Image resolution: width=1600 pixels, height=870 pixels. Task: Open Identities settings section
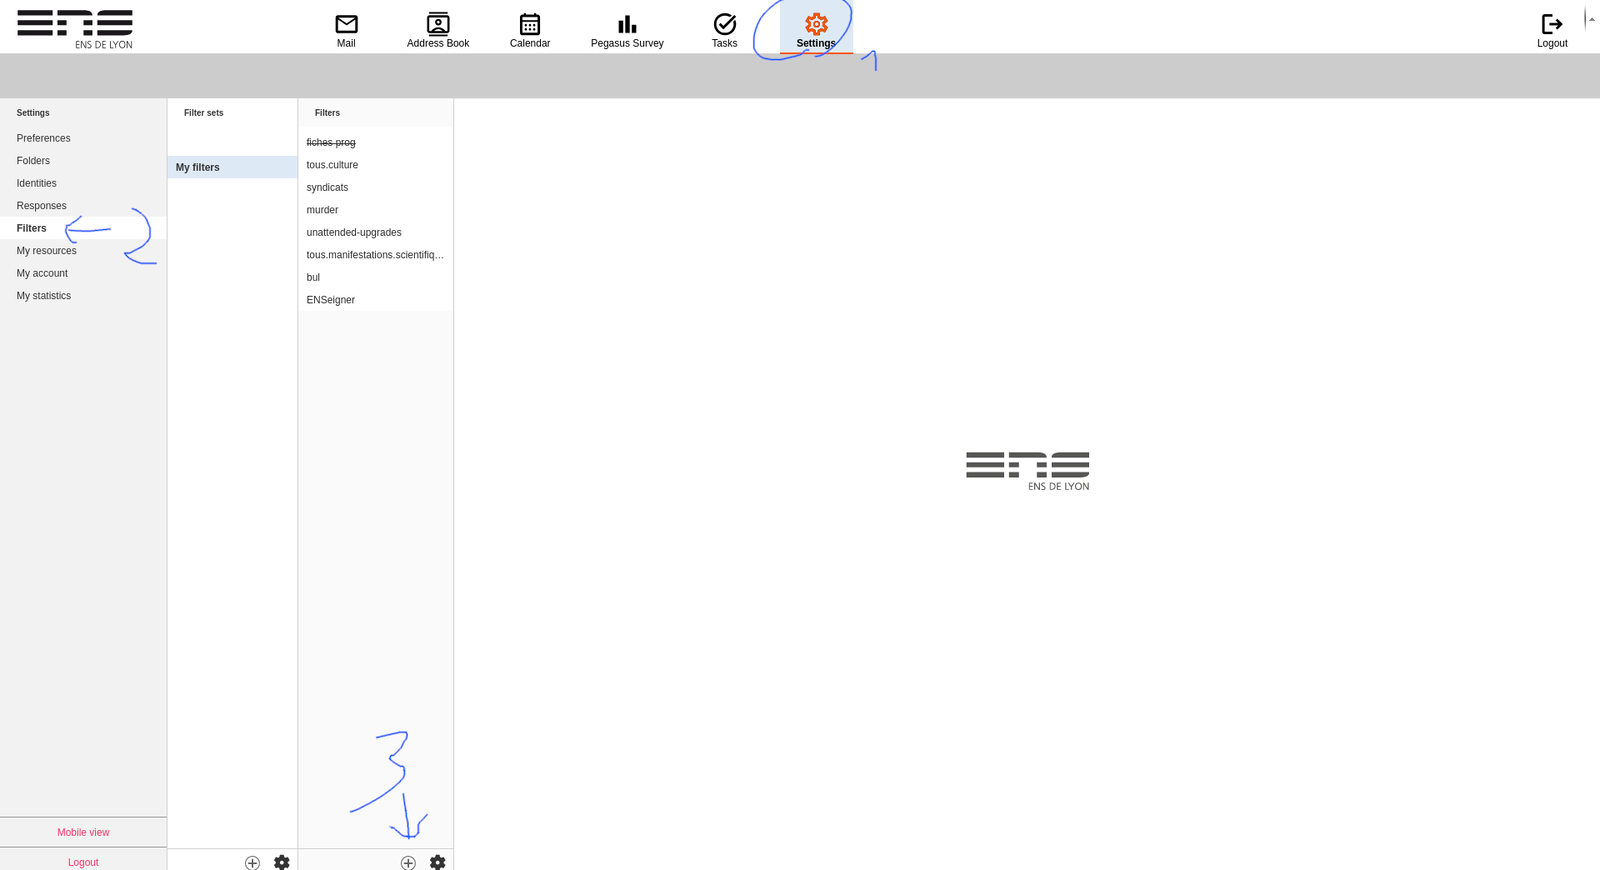point(36,183)
